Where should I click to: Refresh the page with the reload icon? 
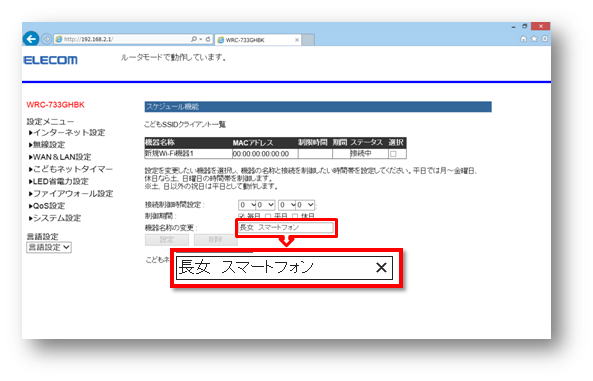point(208,39)
